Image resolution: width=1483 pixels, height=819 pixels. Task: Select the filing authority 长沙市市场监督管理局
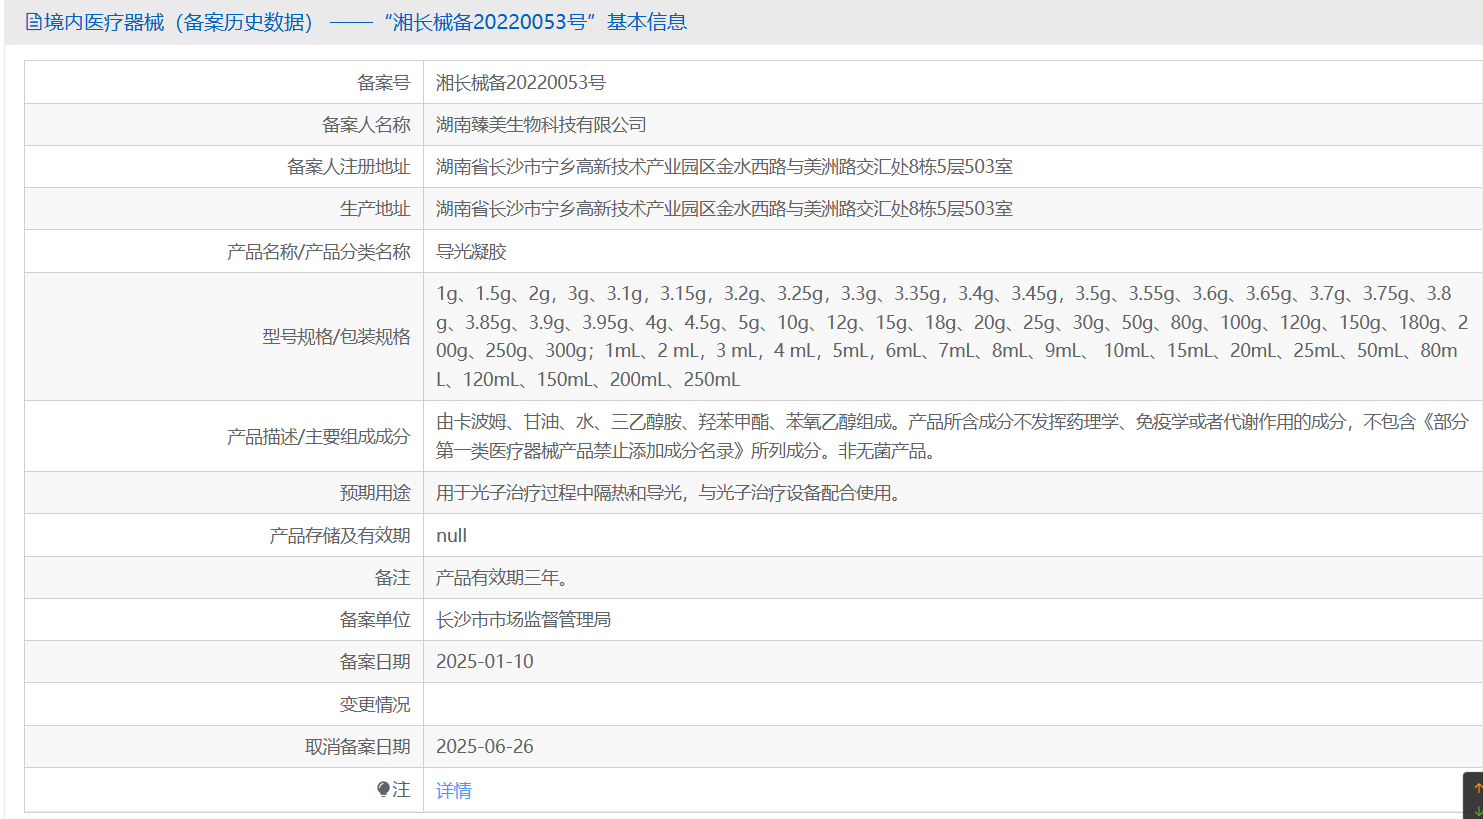523,620
